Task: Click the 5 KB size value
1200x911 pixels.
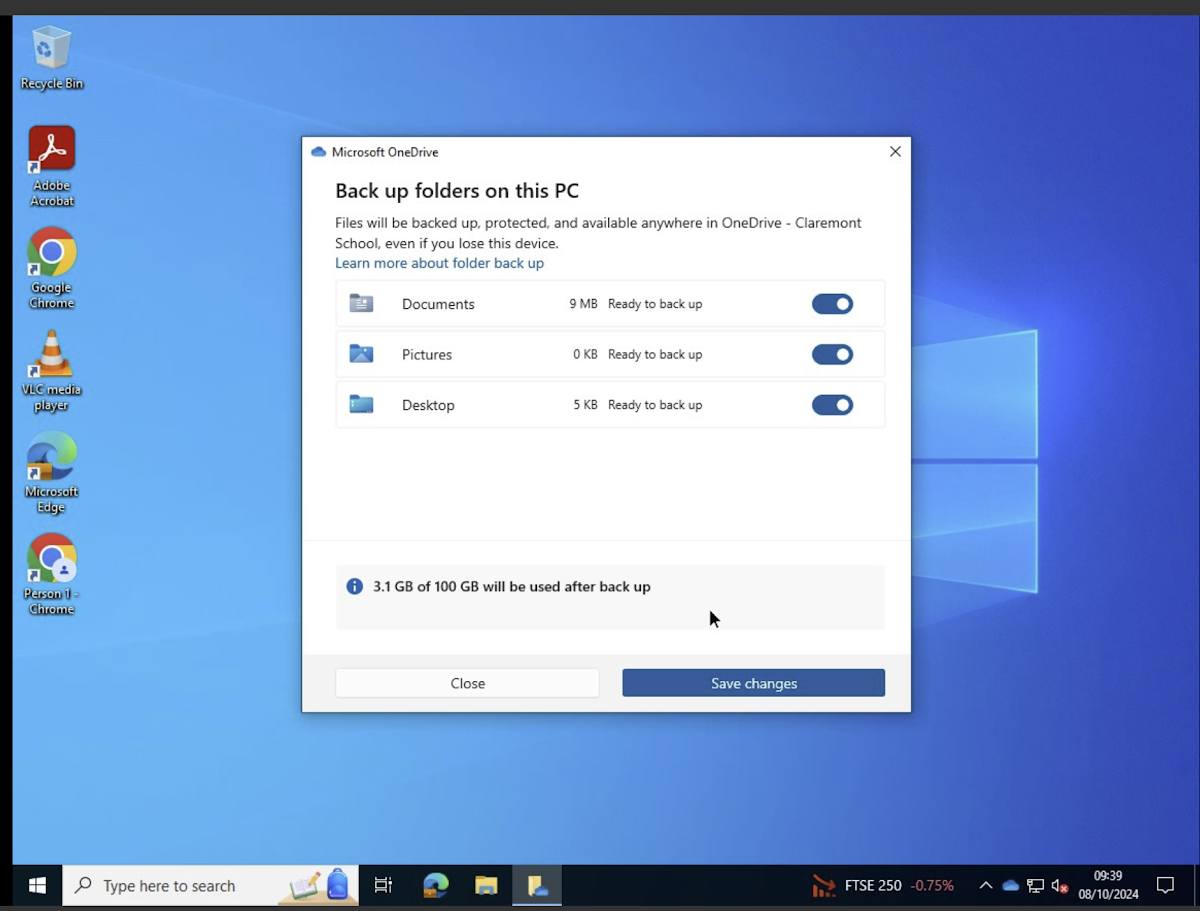Action: [x=585, y=405]
